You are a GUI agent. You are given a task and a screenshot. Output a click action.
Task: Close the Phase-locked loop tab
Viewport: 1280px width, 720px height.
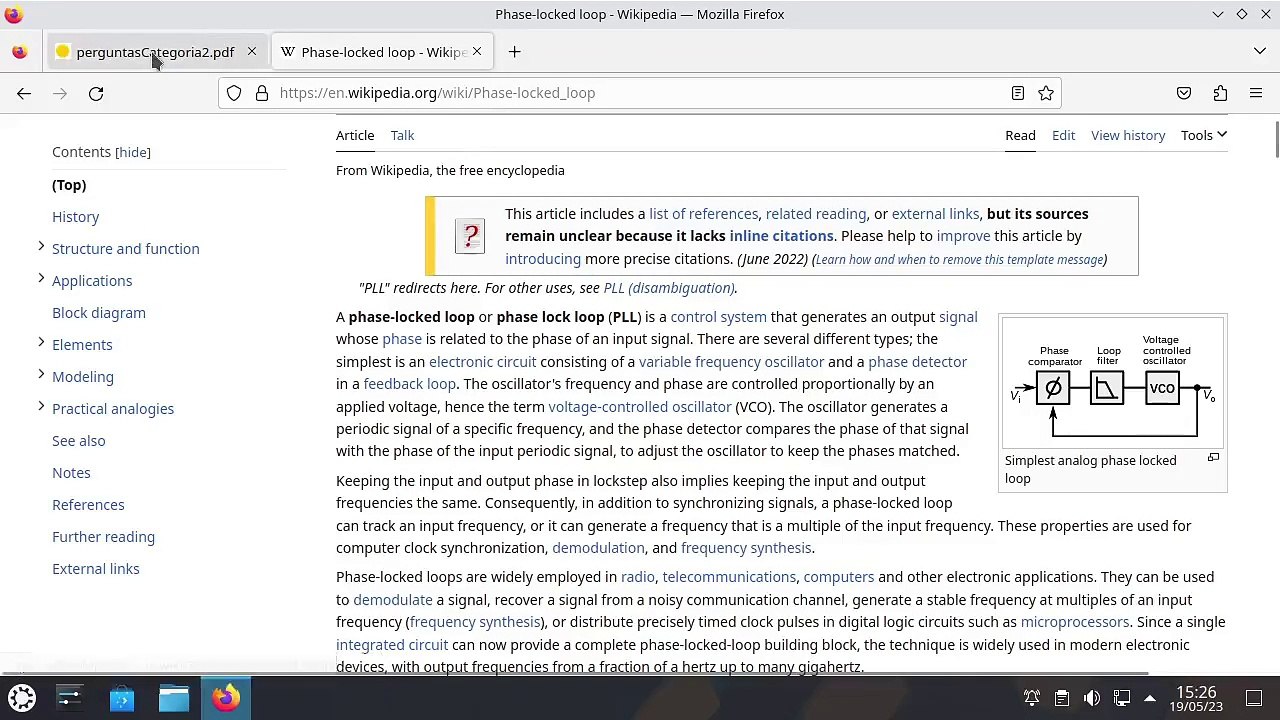[x=477, y=52]
